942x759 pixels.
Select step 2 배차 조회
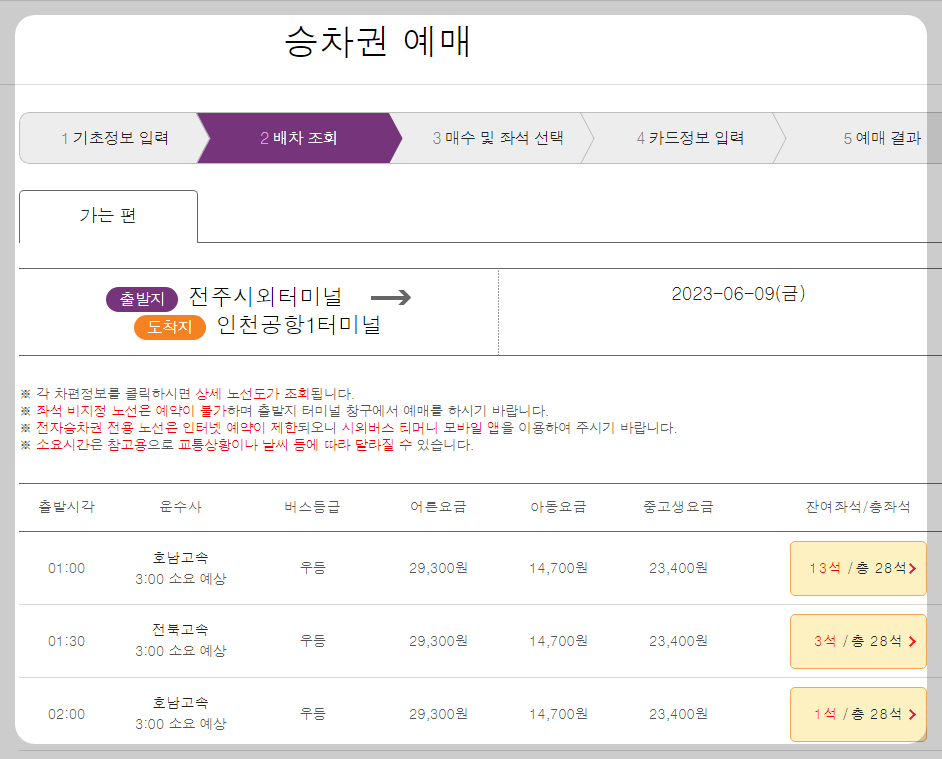pos(299,138)
